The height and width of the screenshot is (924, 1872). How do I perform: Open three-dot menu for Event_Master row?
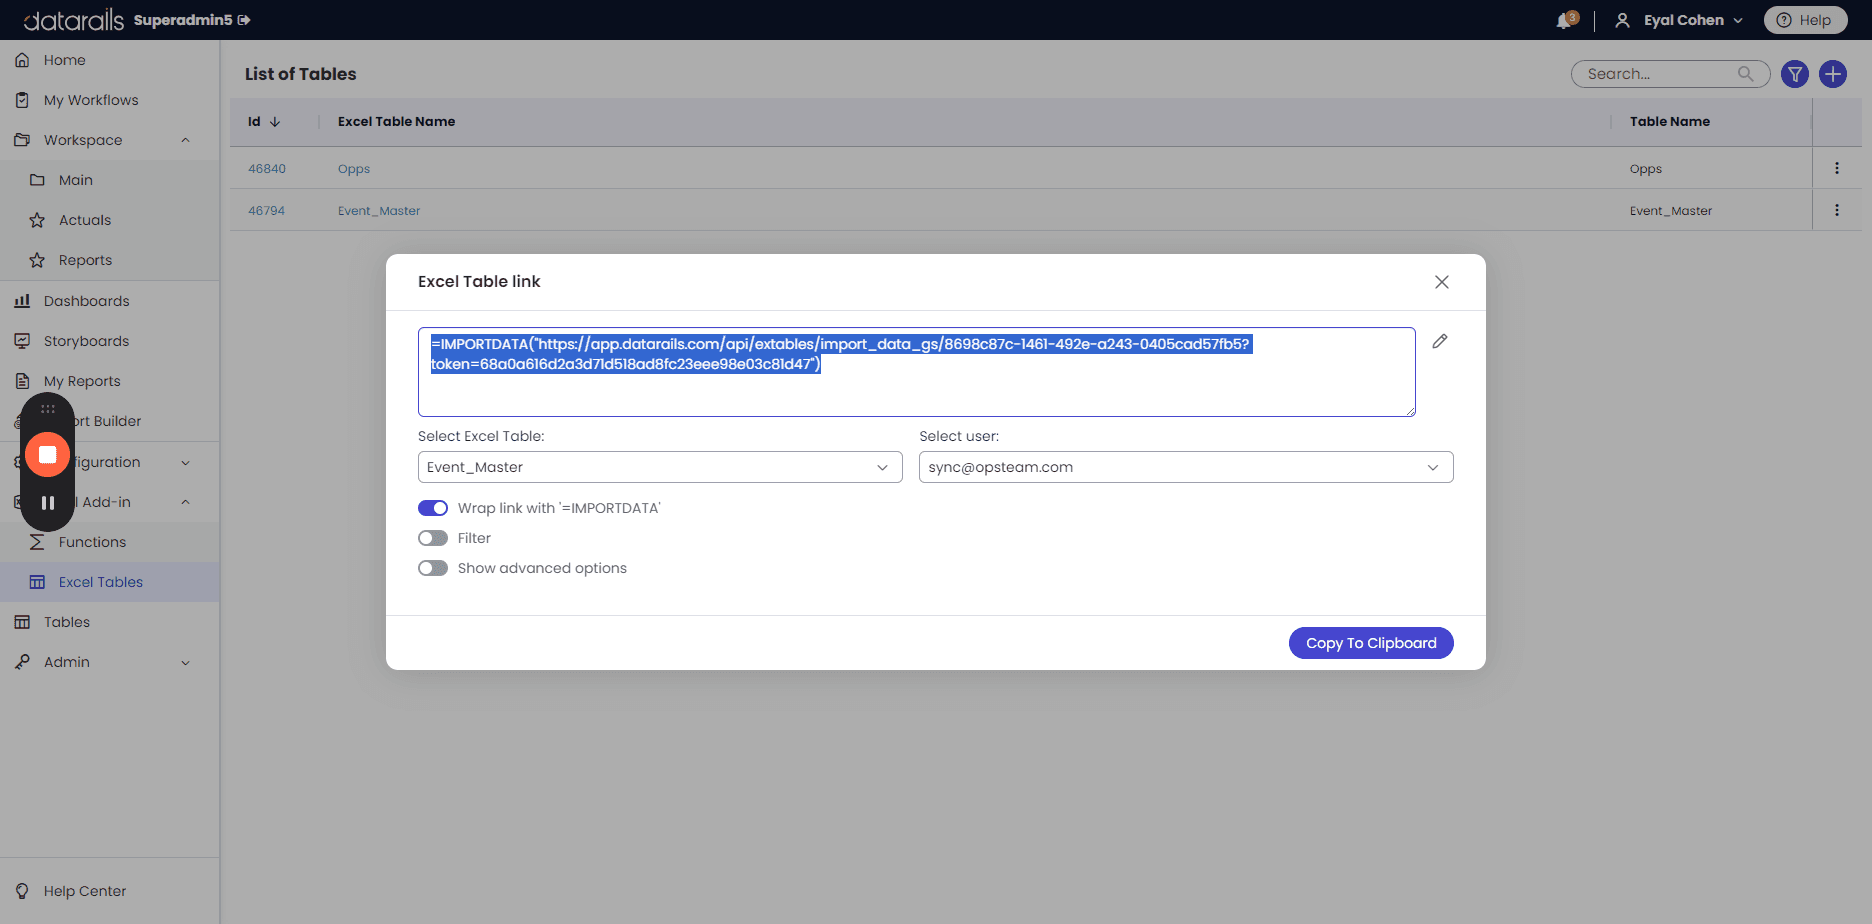(1837, 210)
